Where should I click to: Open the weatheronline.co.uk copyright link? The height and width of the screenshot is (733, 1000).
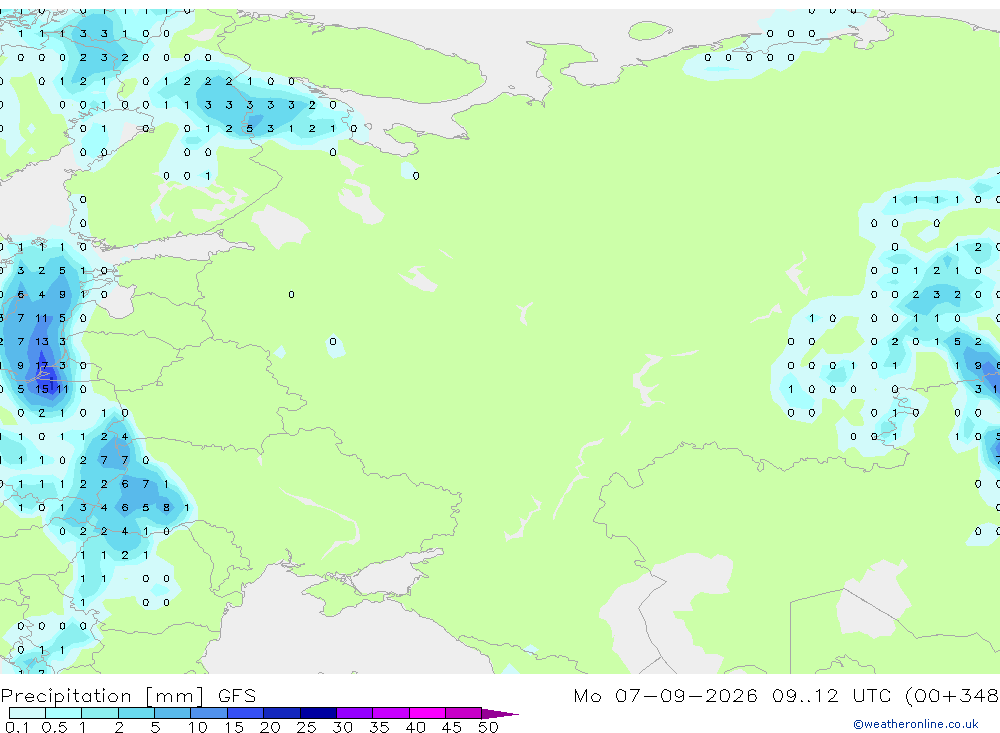click(915, 724)
